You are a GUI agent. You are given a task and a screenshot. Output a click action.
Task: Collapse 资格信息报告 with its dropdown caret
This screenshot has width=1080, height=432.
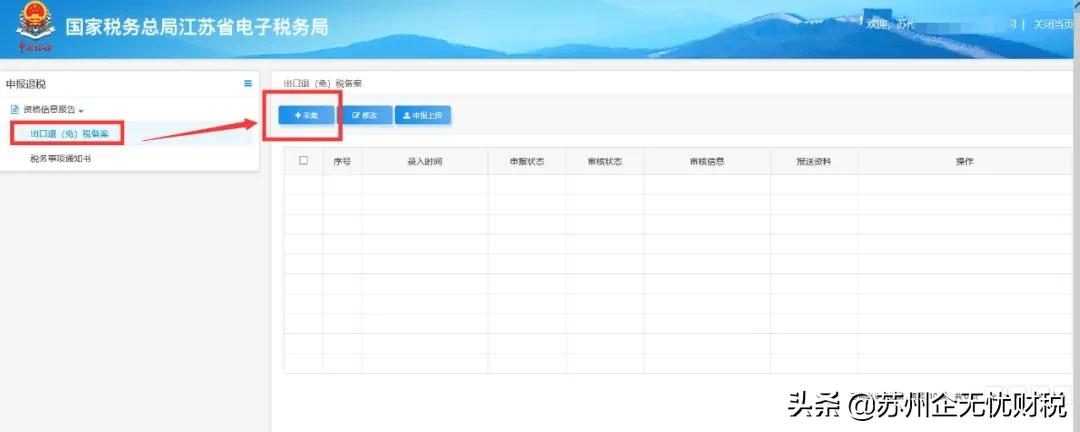81,110
